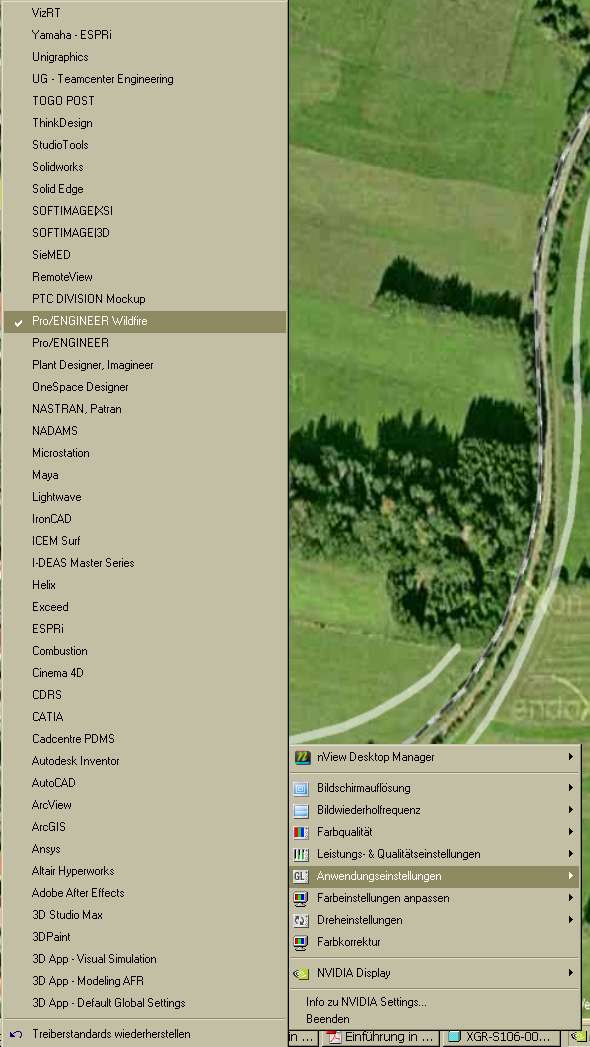Select Autodesk Inventor profile

145,761
